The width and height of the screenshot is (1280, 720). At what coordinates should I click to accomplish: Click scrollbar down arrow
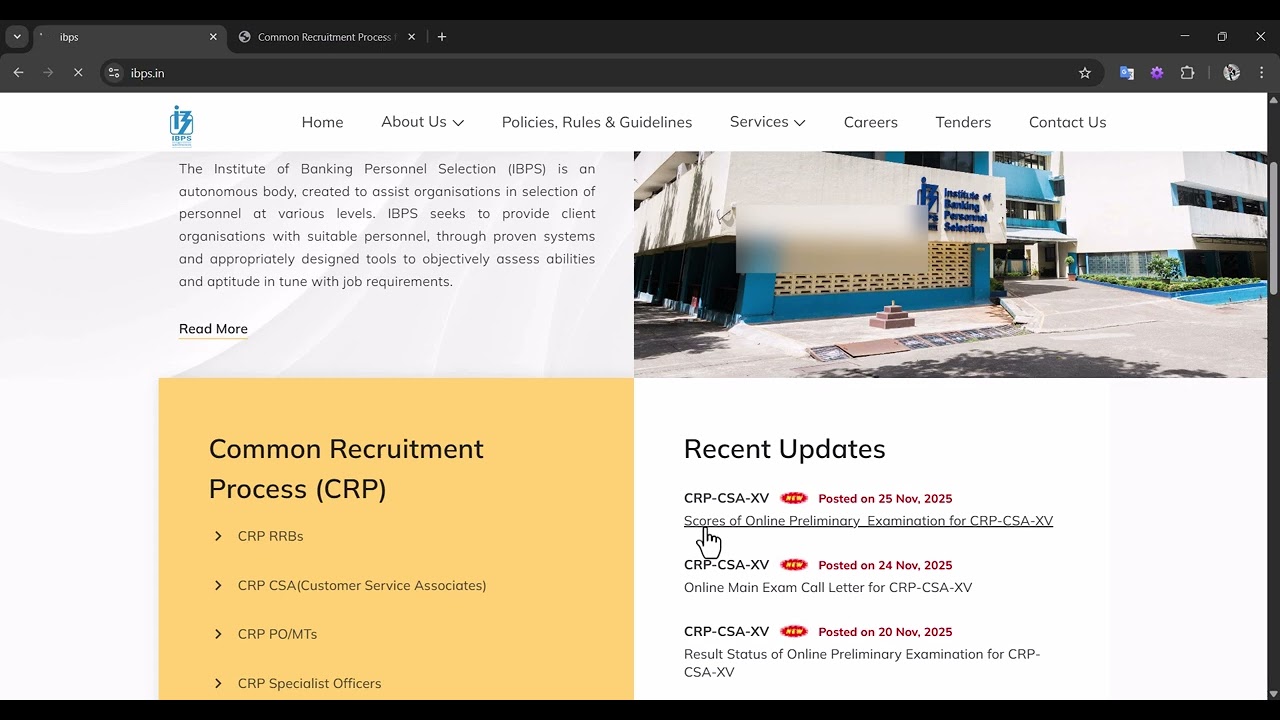1273,694
